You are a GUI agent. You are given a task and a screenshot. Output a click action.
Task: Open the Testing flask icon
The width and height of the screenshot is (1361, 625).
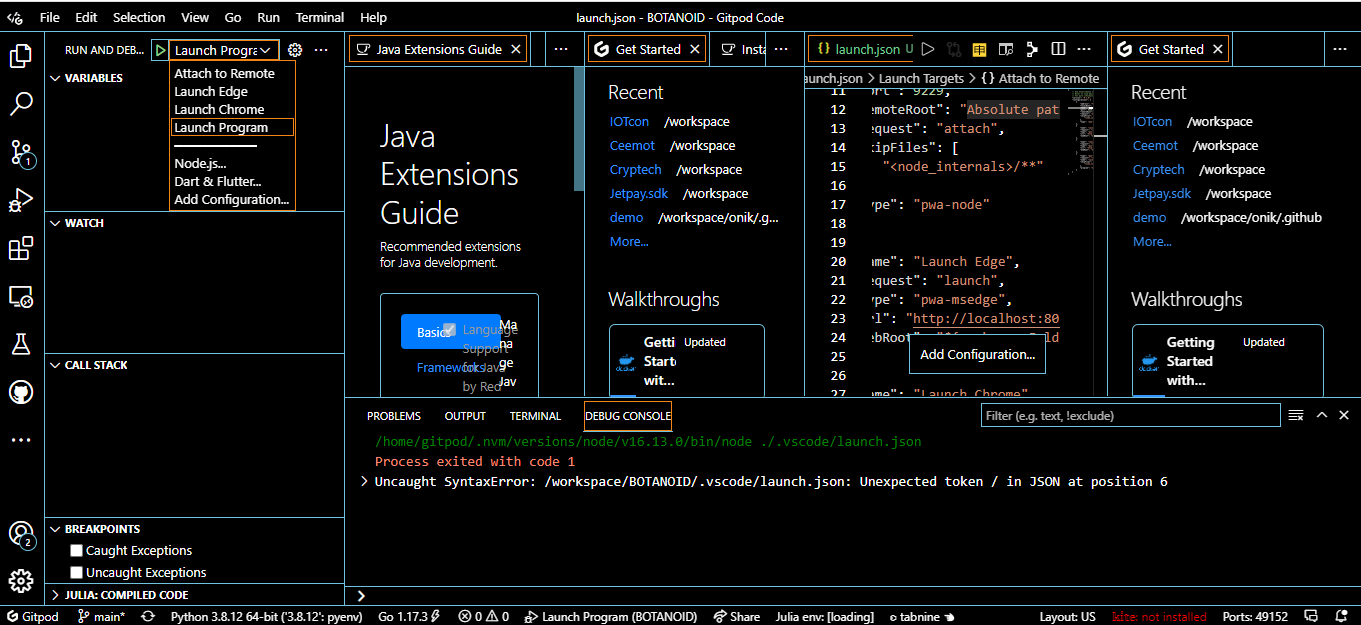[x=21, y=345]
